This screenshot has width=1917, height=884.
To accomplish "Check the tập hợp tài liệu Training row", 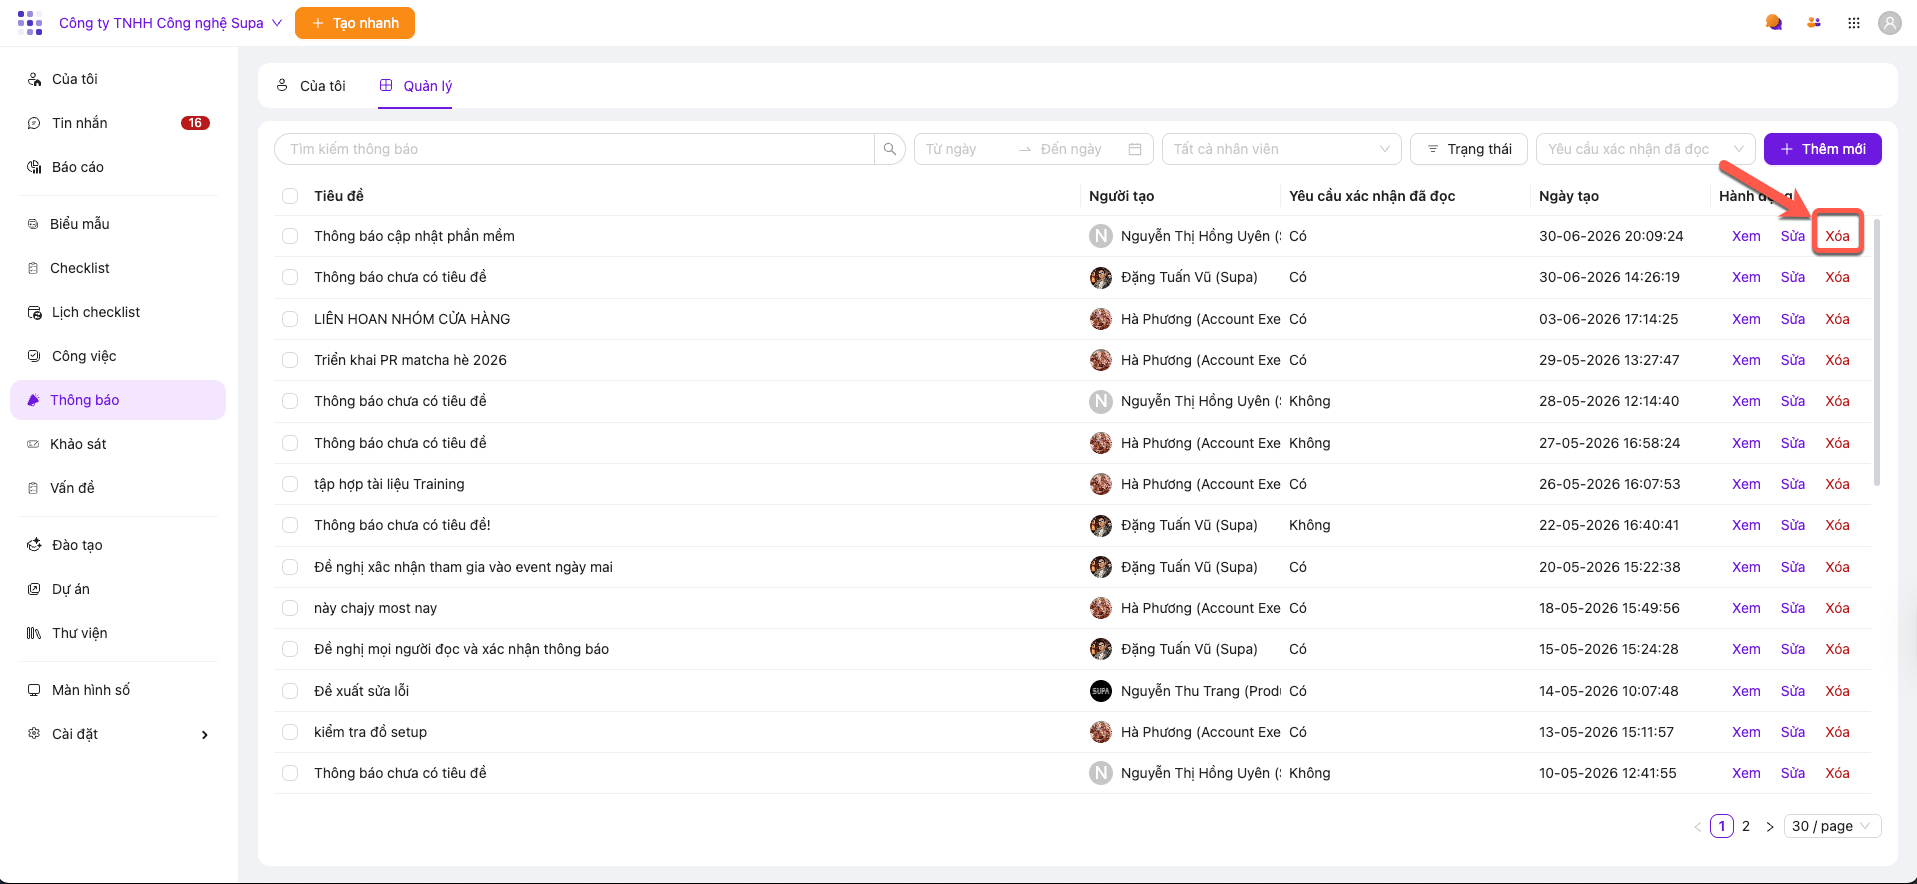I will click(290, 484).
